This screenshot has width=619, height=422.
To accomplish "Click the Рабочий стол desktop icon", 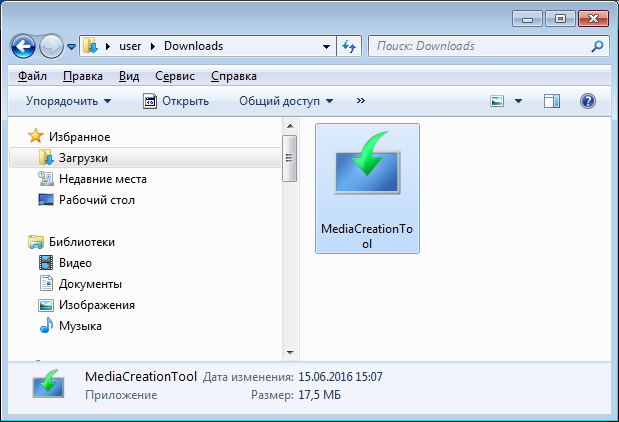I will pos(46,199).
